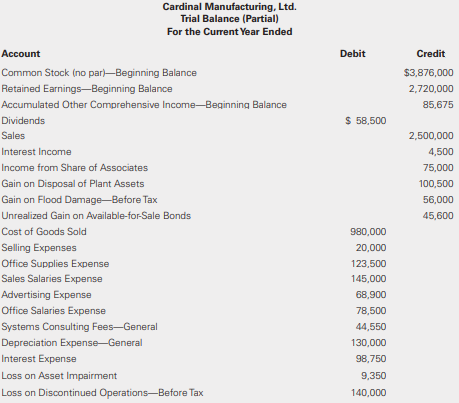Click the Interest Expense 98,750 amount

click(x=371, y=359)
